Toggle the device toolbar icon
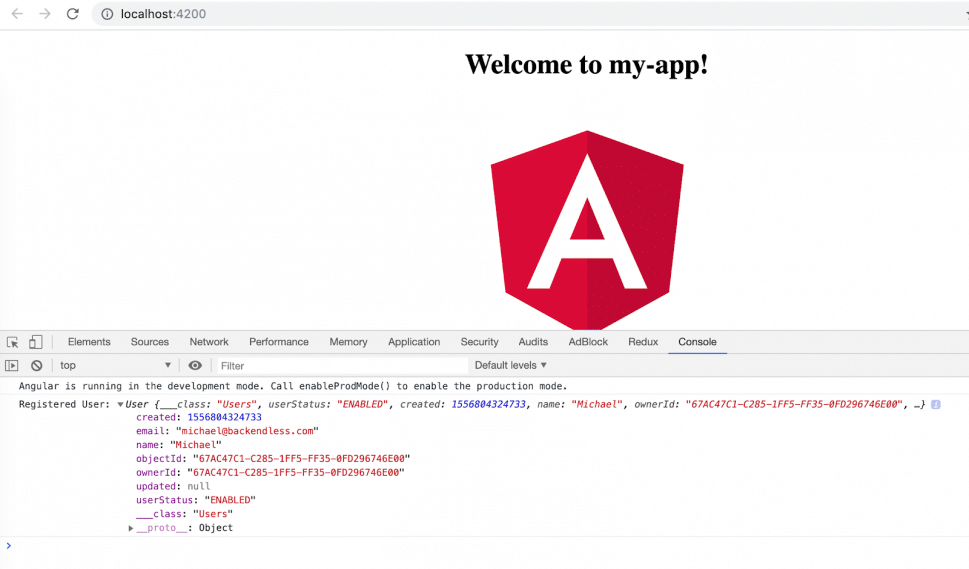This screenshot has height=569, width=969. click(36, 342)
